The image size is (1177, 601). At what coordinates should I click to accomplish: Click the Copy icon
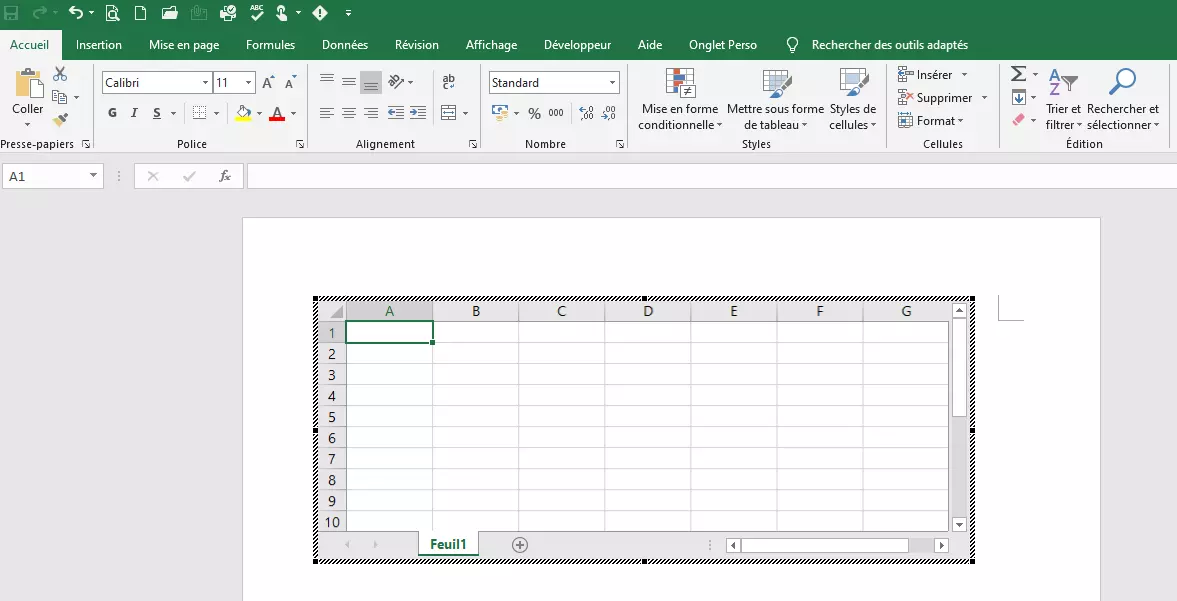click(x=59, y=97)
